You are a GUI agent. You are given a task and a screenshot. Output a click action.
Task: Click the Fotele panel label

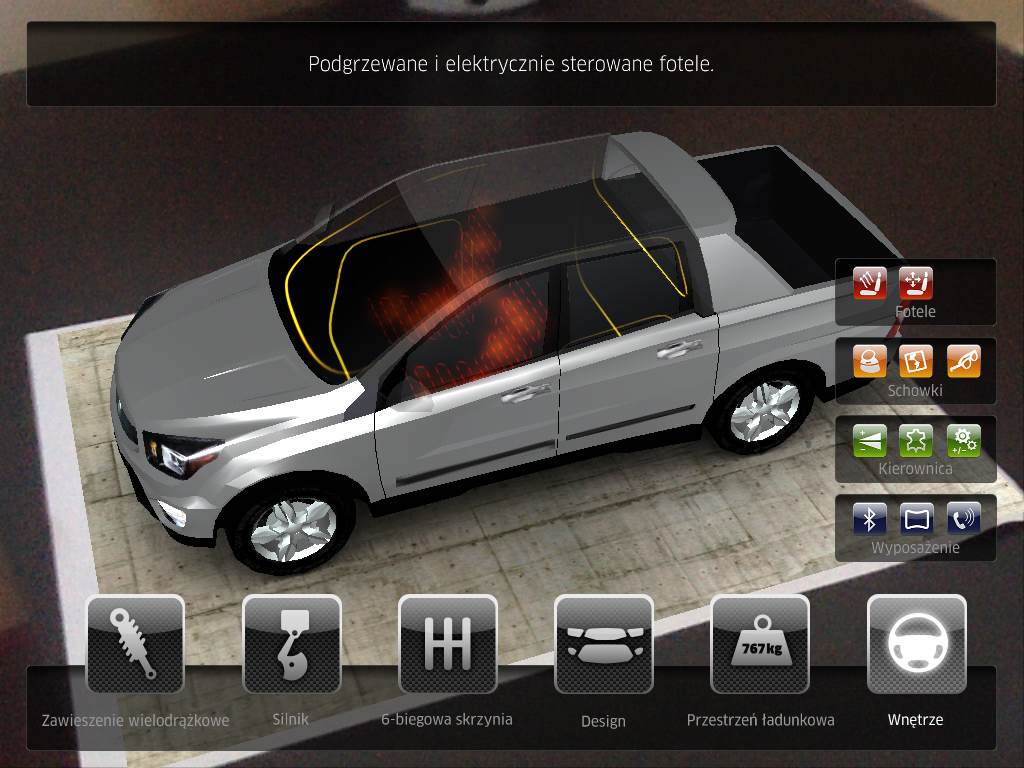[915, 312]
